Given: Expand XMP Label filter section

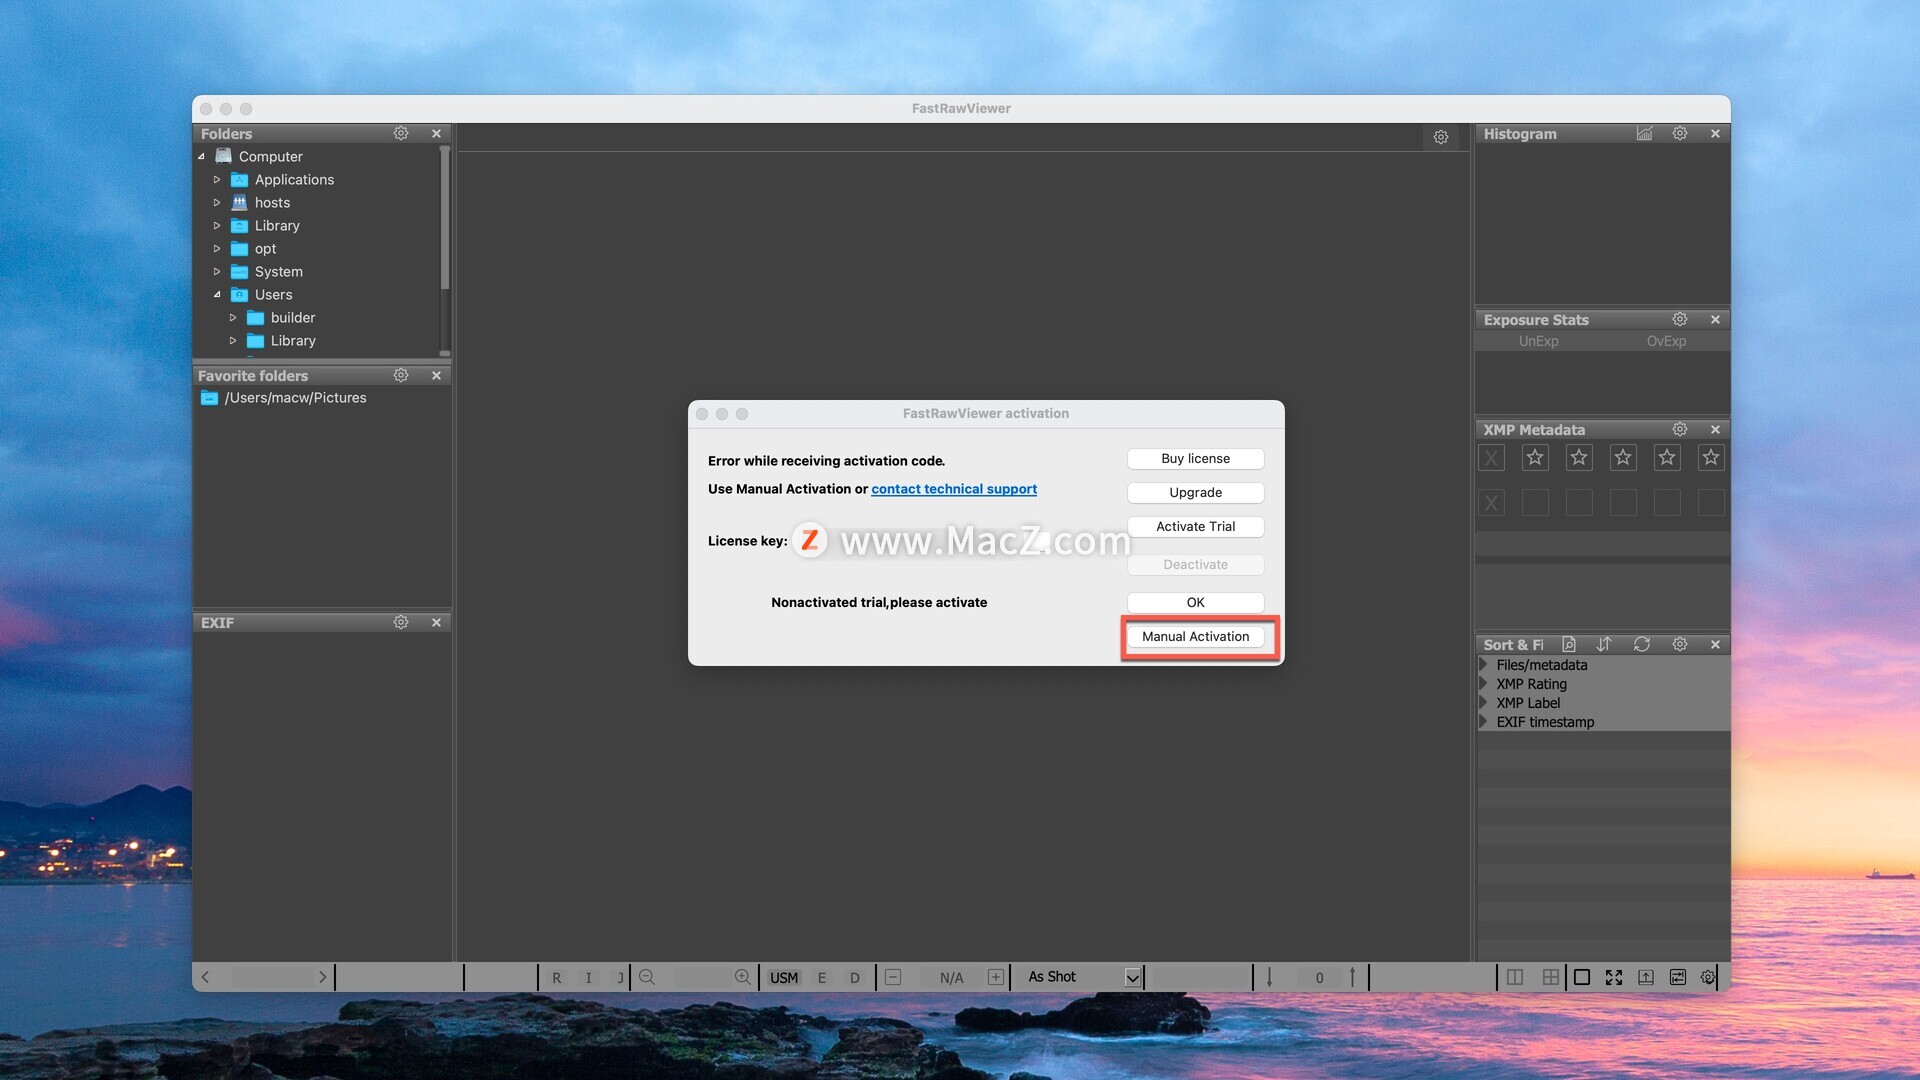Looking at the screenshot, I should pyautogui.click(x=1484, y=703).
